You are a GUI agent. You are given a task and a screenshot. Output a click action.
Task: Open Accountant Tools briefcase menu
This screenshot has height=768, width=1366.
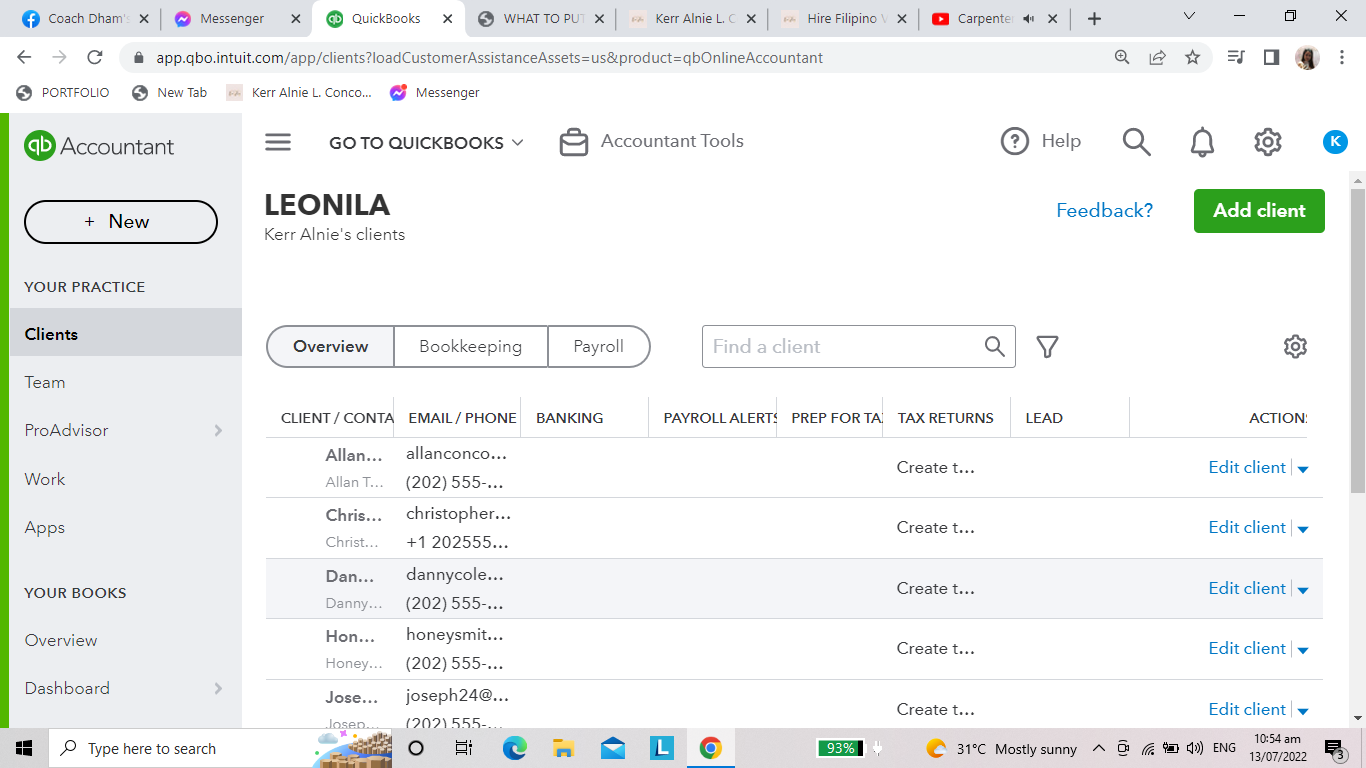point(651,142)
